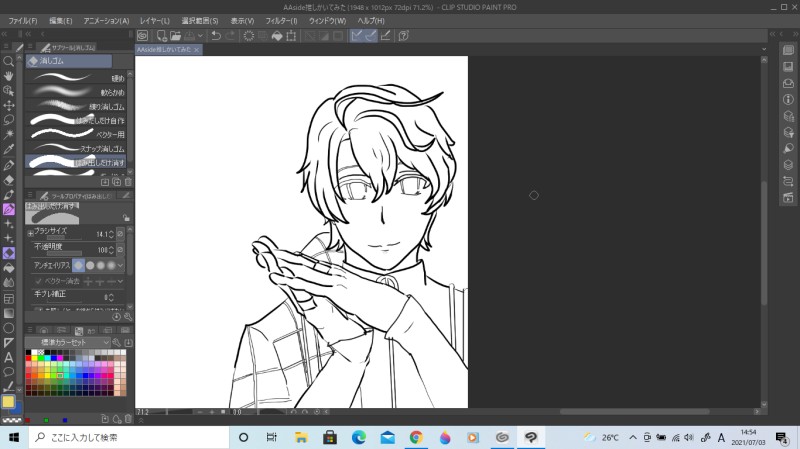800x449 pixels.
Task: Expand canvas tab list arrow
Action: point(764,49)
